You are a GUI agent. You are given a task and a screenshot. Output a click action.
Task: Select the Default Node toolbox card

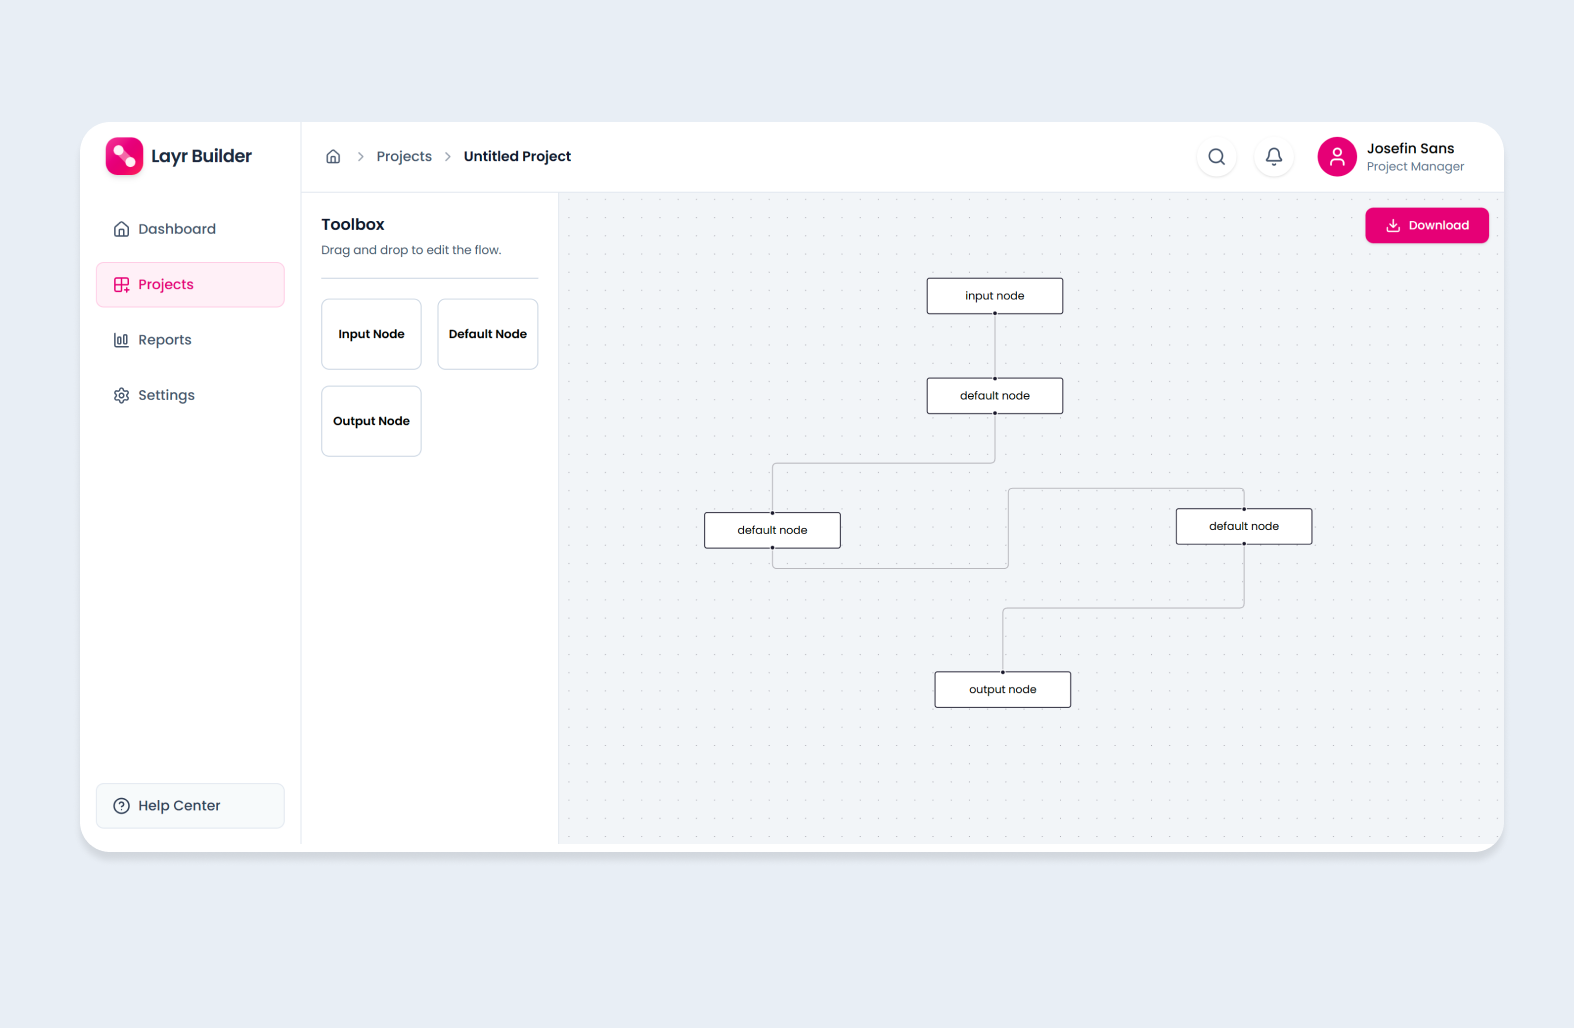pyautogui.click(x=487, y=334)
